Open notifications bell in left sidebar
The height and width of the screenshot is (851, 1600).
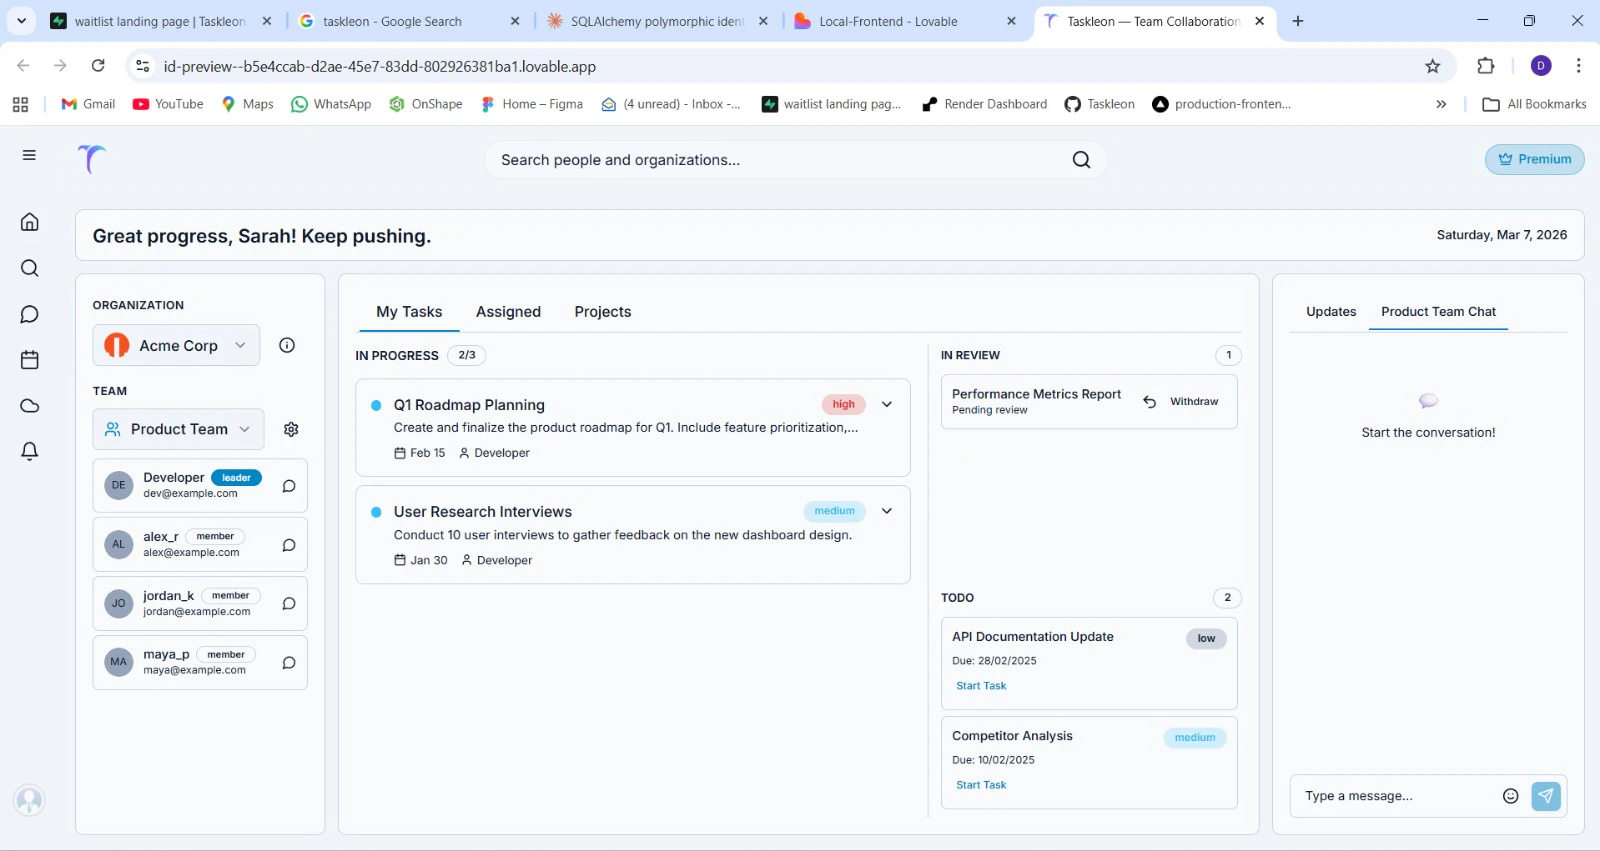(30, 451)
